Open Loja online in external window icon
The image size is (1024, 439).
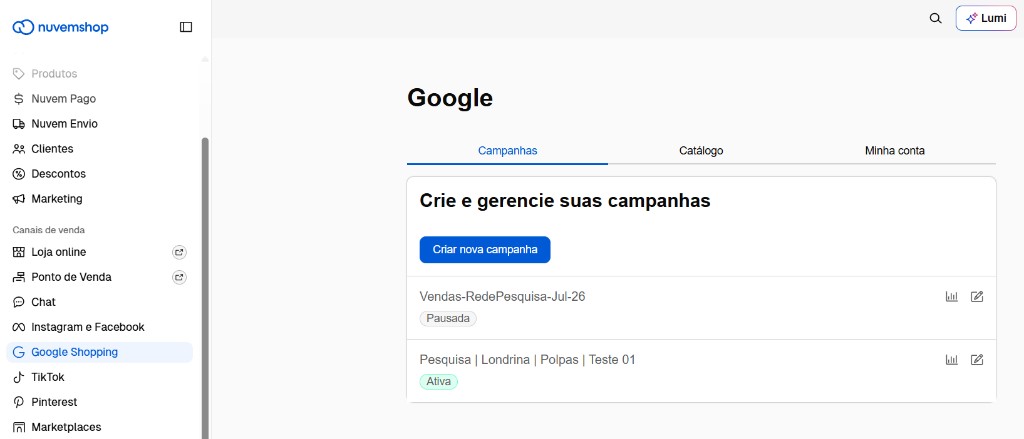(179, 252)
